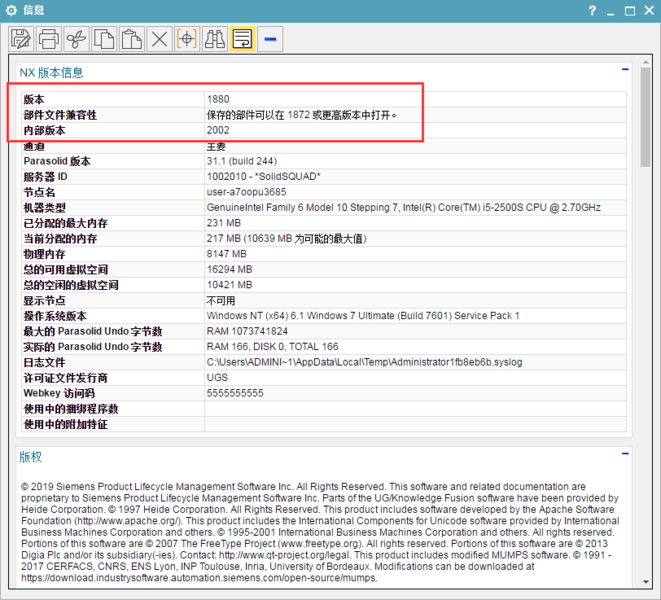
Task: Click the Delete X icon in toolbar
Action: (x=159, y=39)
